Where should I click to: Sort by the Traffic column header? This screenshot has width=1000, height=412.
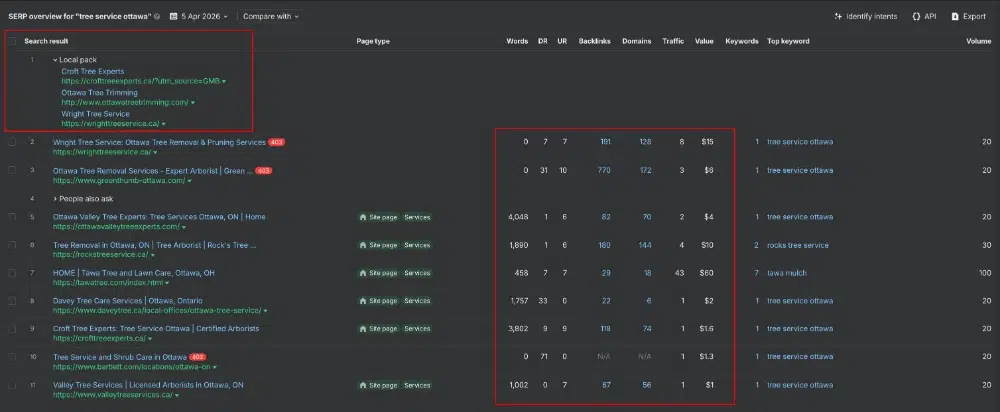tap(673, 41)
